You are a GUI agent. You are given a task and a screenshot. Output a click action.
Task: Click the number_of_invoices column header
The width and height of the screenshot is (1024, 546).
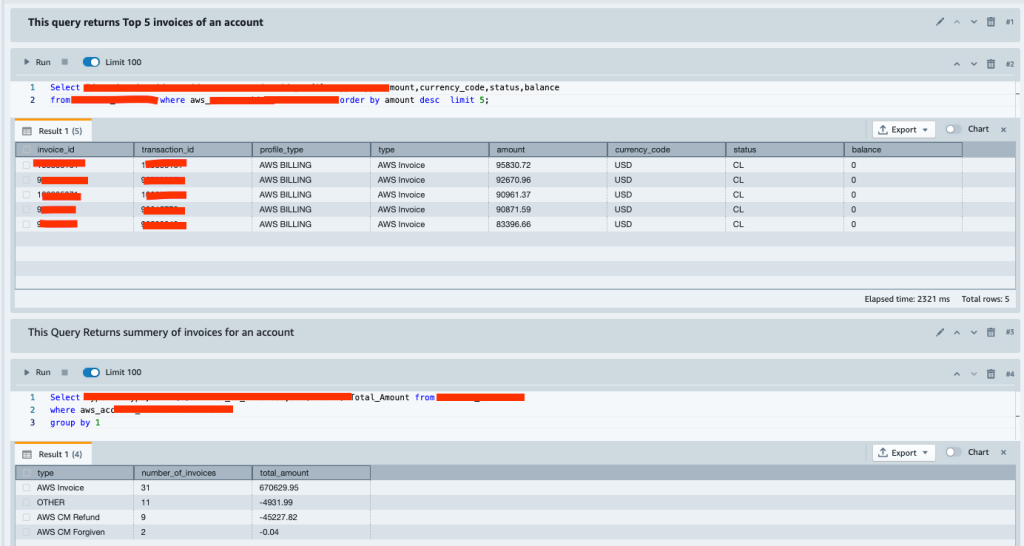tap(193, 473)
